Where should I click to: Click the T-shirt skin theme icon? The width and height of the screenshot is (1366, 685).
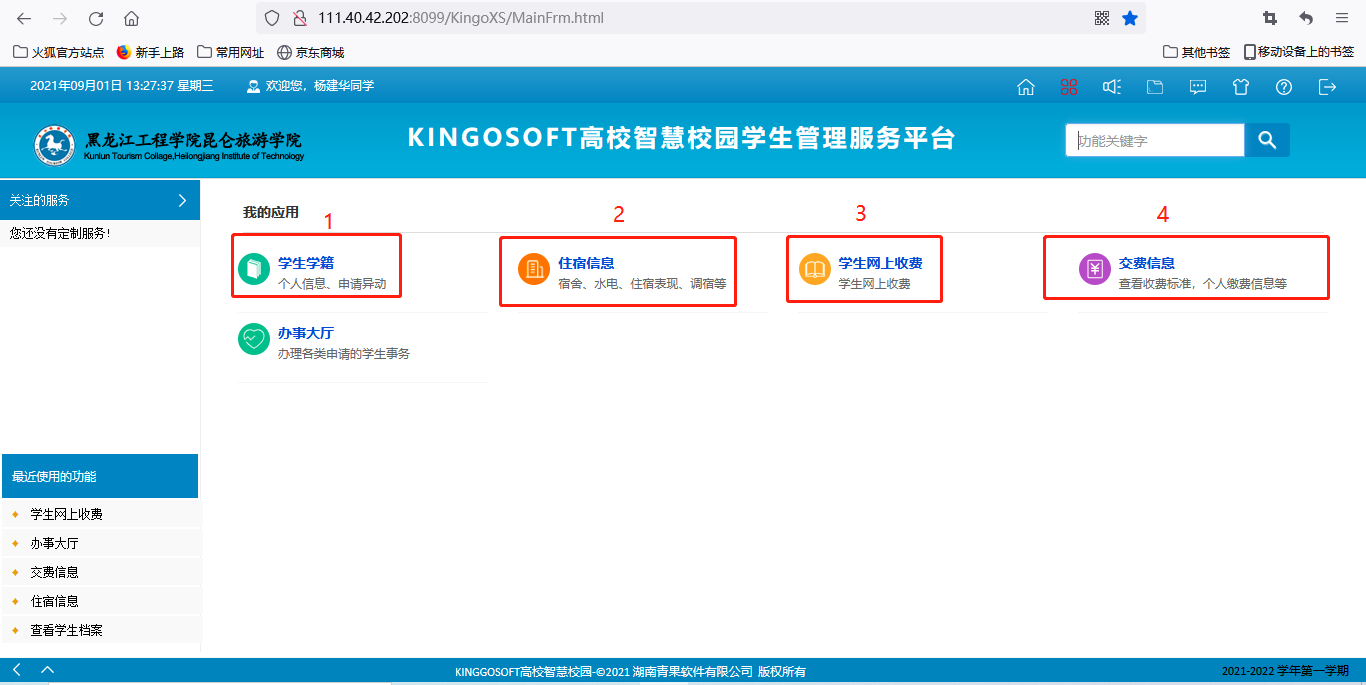coord(1241,87)
